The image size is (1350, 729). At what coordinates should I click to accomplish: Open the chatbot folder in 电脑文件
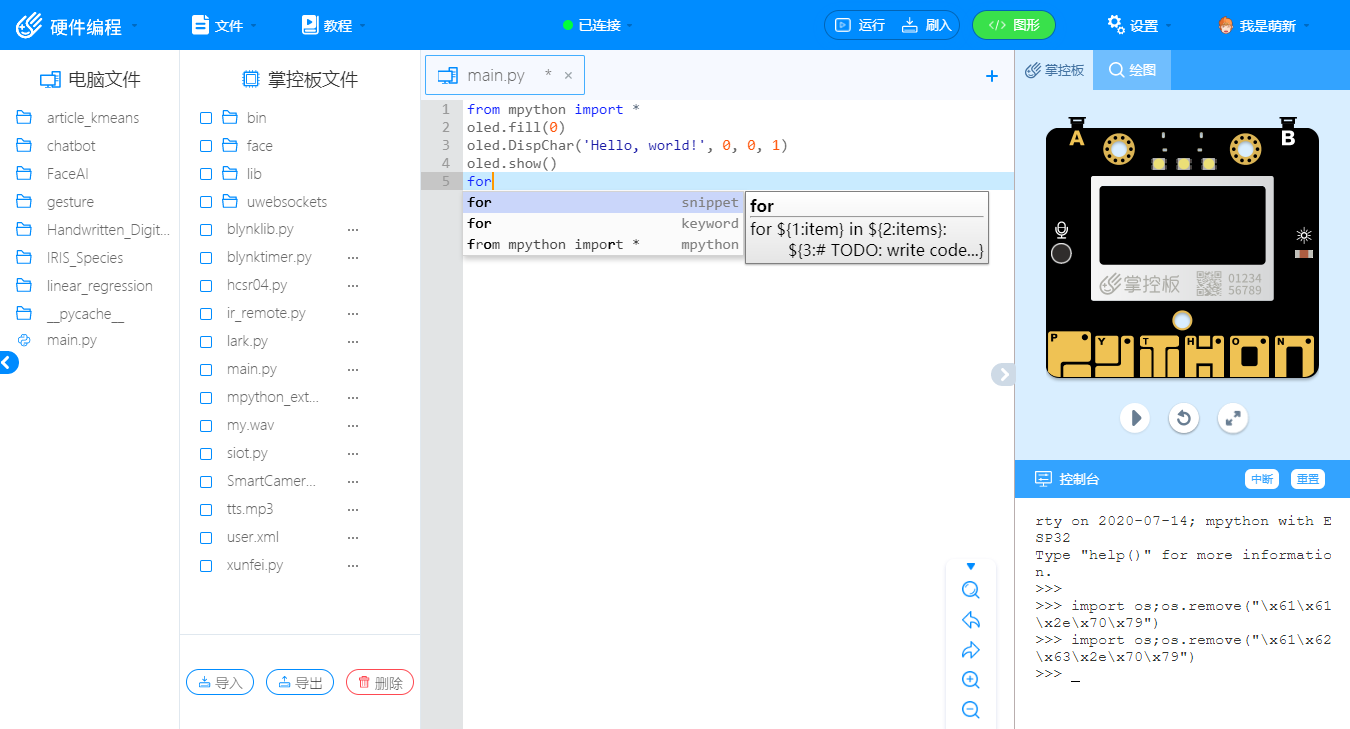[x=71, y=146]
